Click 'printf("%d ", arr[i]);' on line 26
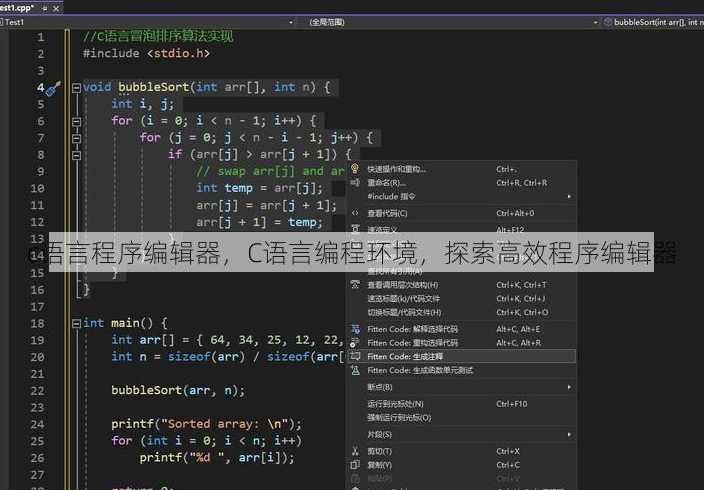 tap(217, 458)
